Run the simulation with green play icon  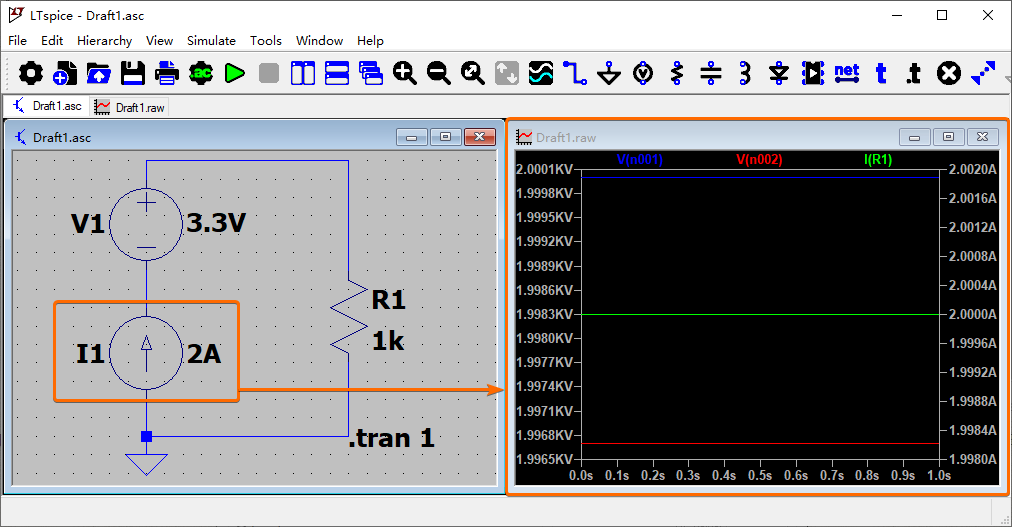[235, 74]
